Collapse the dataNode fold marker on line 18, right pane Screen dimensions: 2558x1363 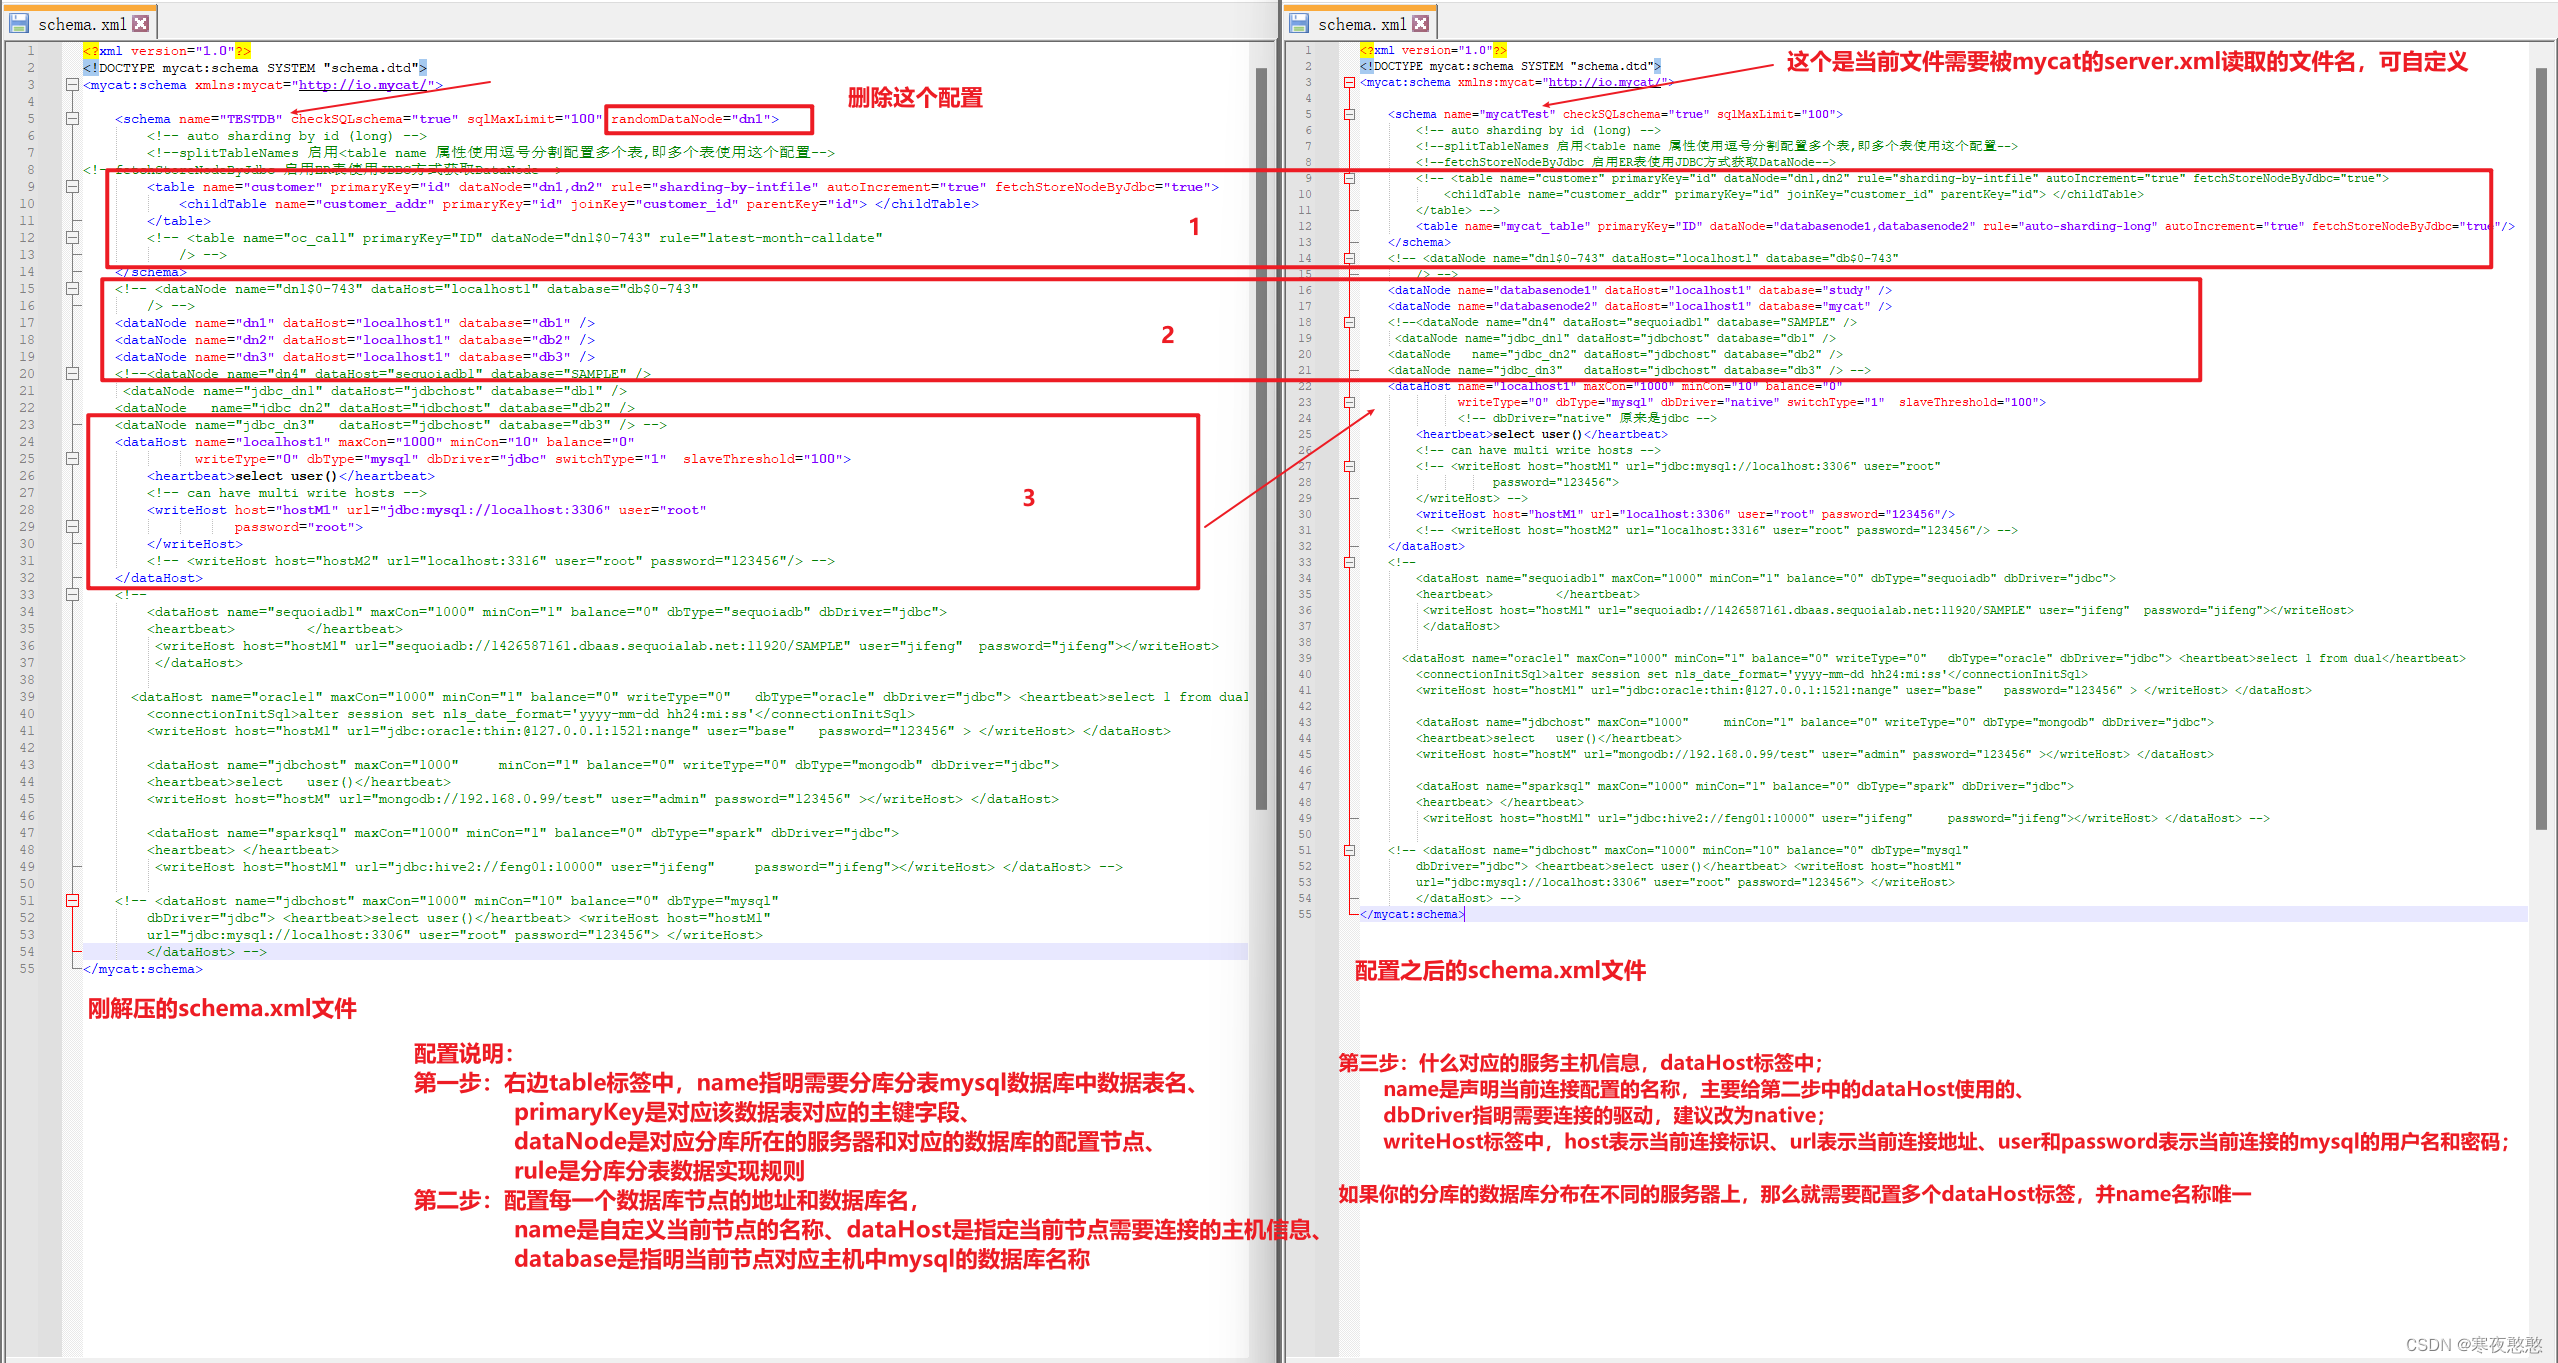pyautogui.click(x=1348, y=322)
